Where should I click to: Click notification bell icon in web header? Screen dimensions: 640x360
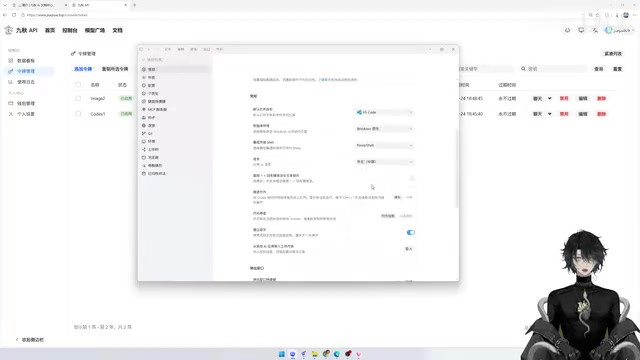pyautogui.click(x=567, y=30)
